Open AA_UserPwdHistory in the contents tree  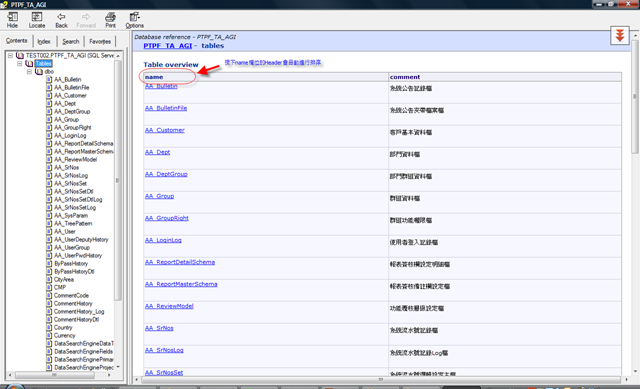point(78,256)
